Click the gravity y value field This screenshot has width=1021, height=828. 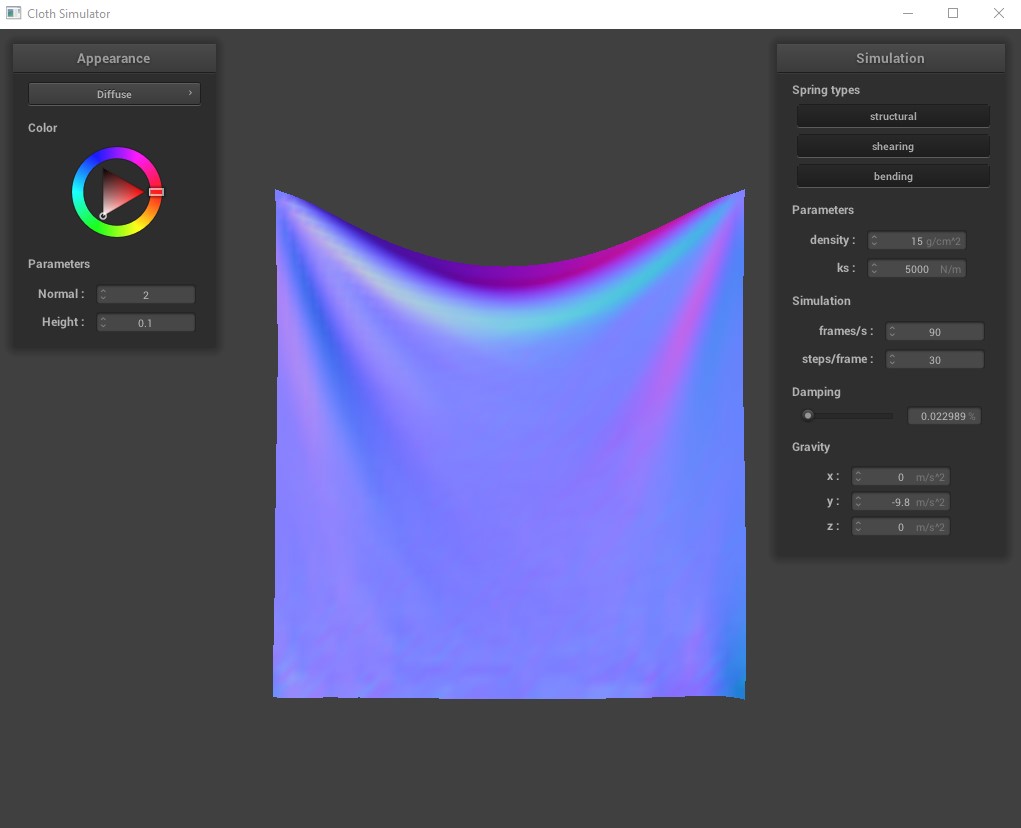click(x=901, y=502)
